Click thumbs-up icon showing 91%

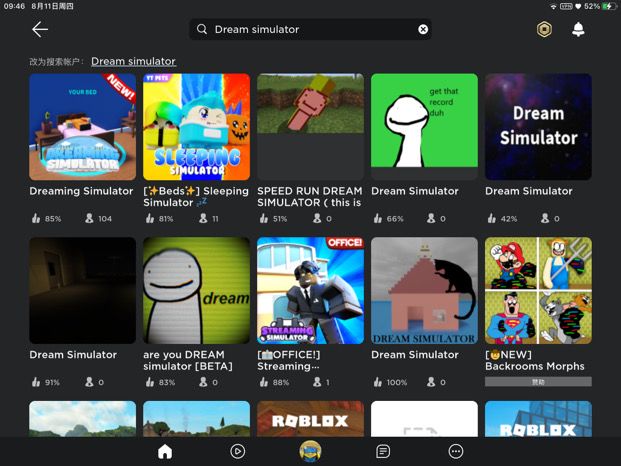coord(36,382)
